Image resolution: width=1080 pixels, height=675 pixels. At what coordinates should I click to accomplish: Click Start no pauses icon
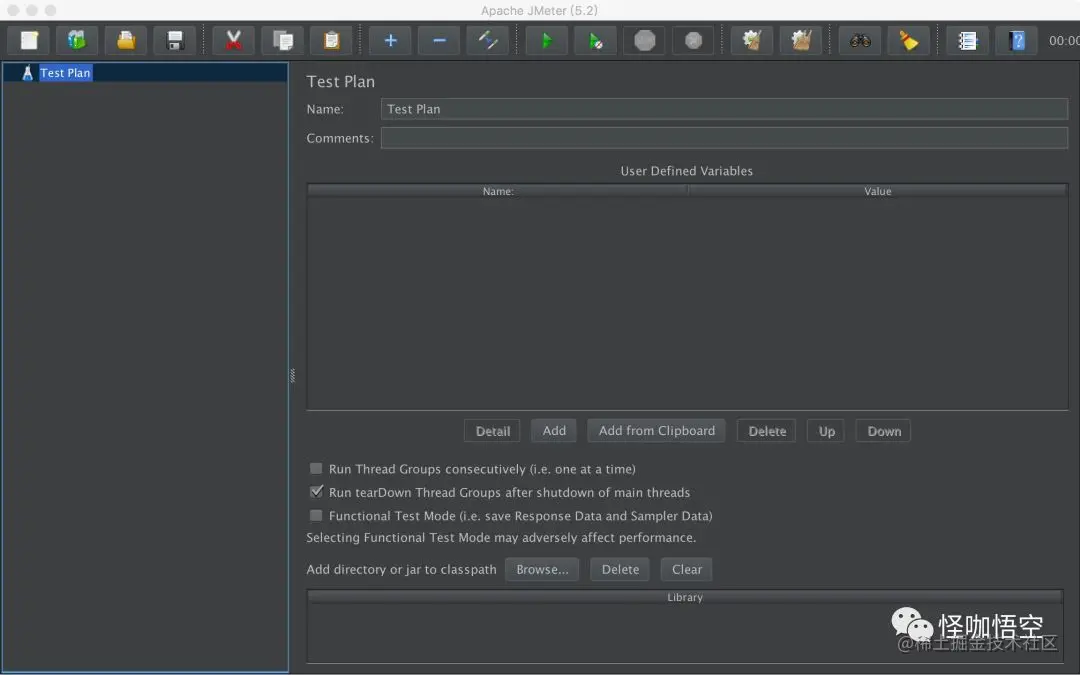click(596, 41)
